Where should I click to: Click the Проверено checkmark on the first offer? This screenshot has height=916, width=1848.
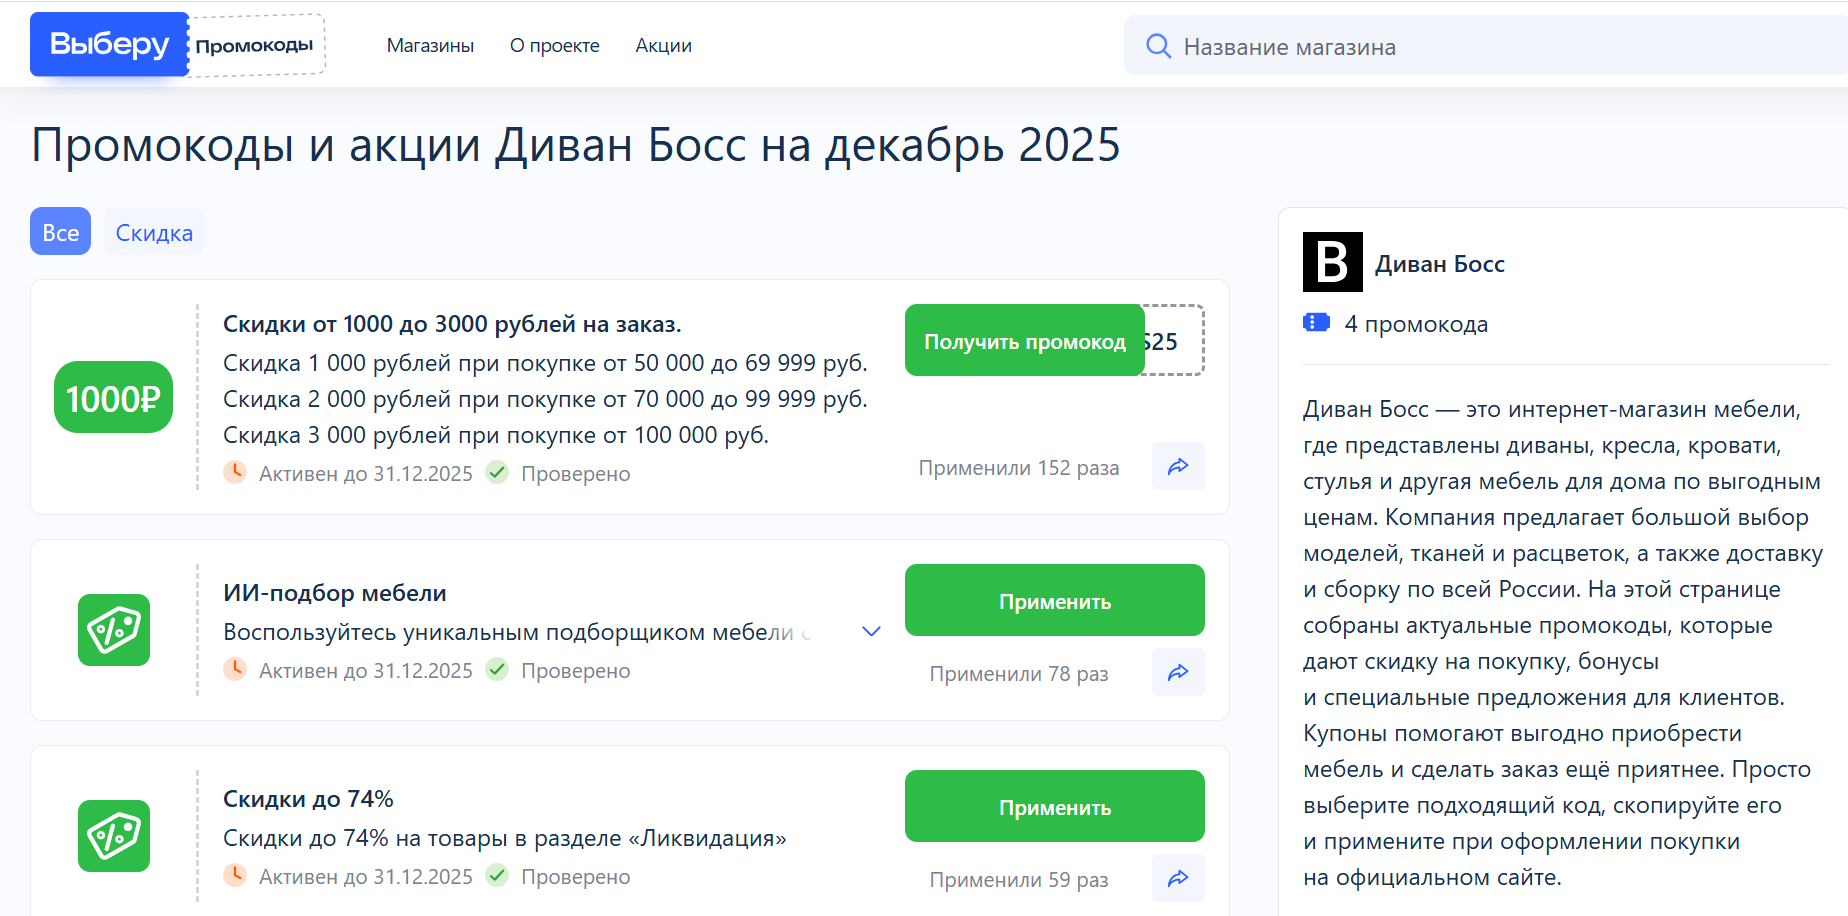pos(497,472)
